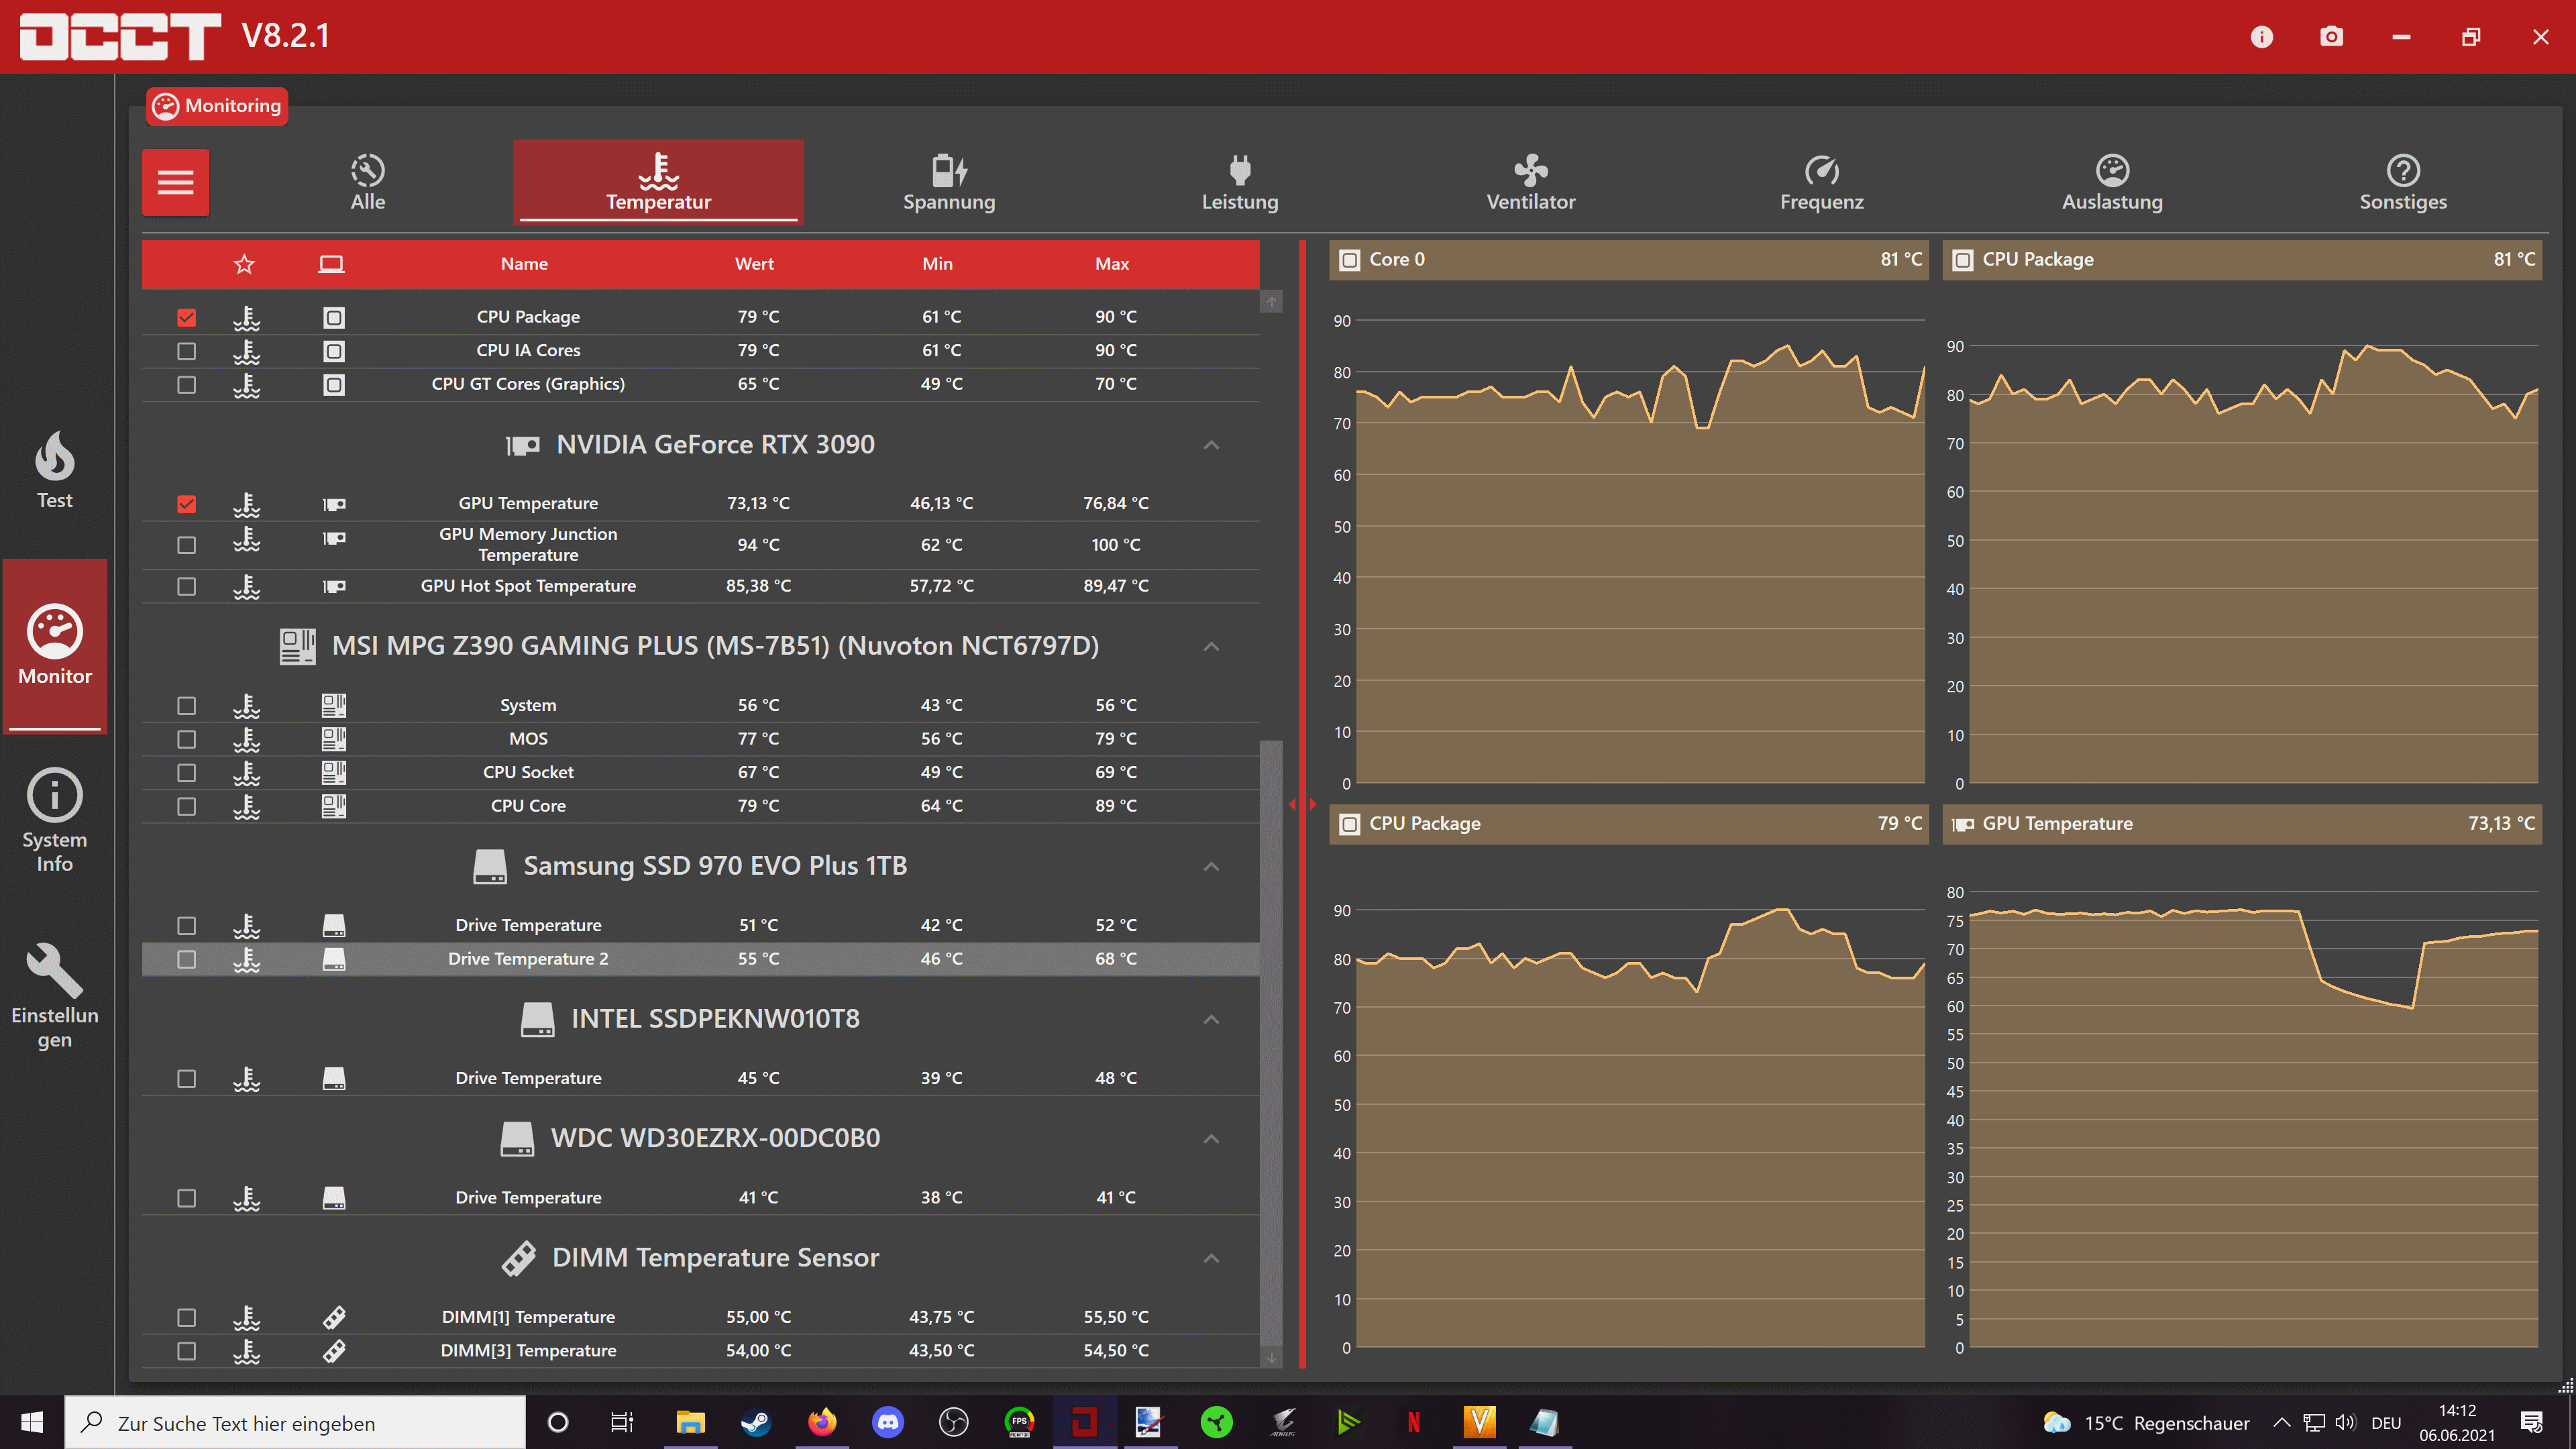
Task: Click the Monitoring label button
Action: [x=217, y=106]
